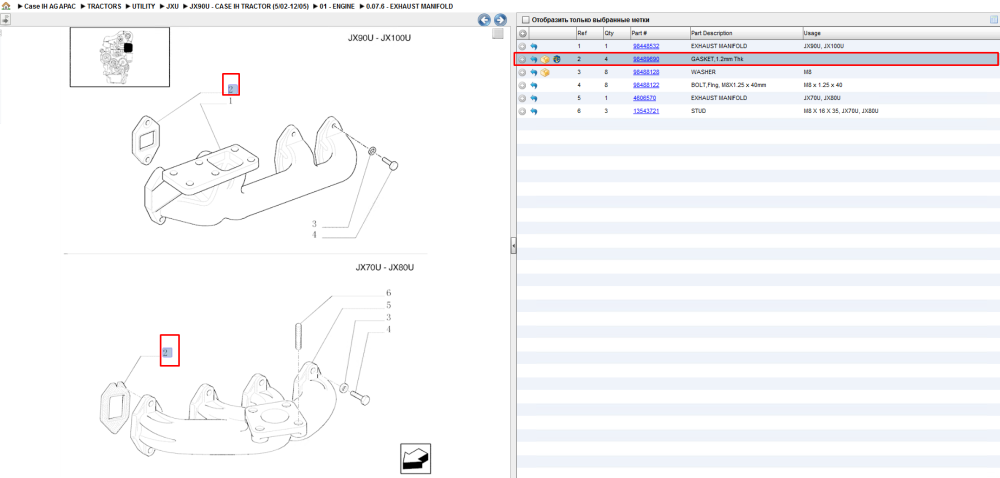Click the large black arrow icon below the diagram
The width and height of the screenshot is (1000, 478).
415,458
